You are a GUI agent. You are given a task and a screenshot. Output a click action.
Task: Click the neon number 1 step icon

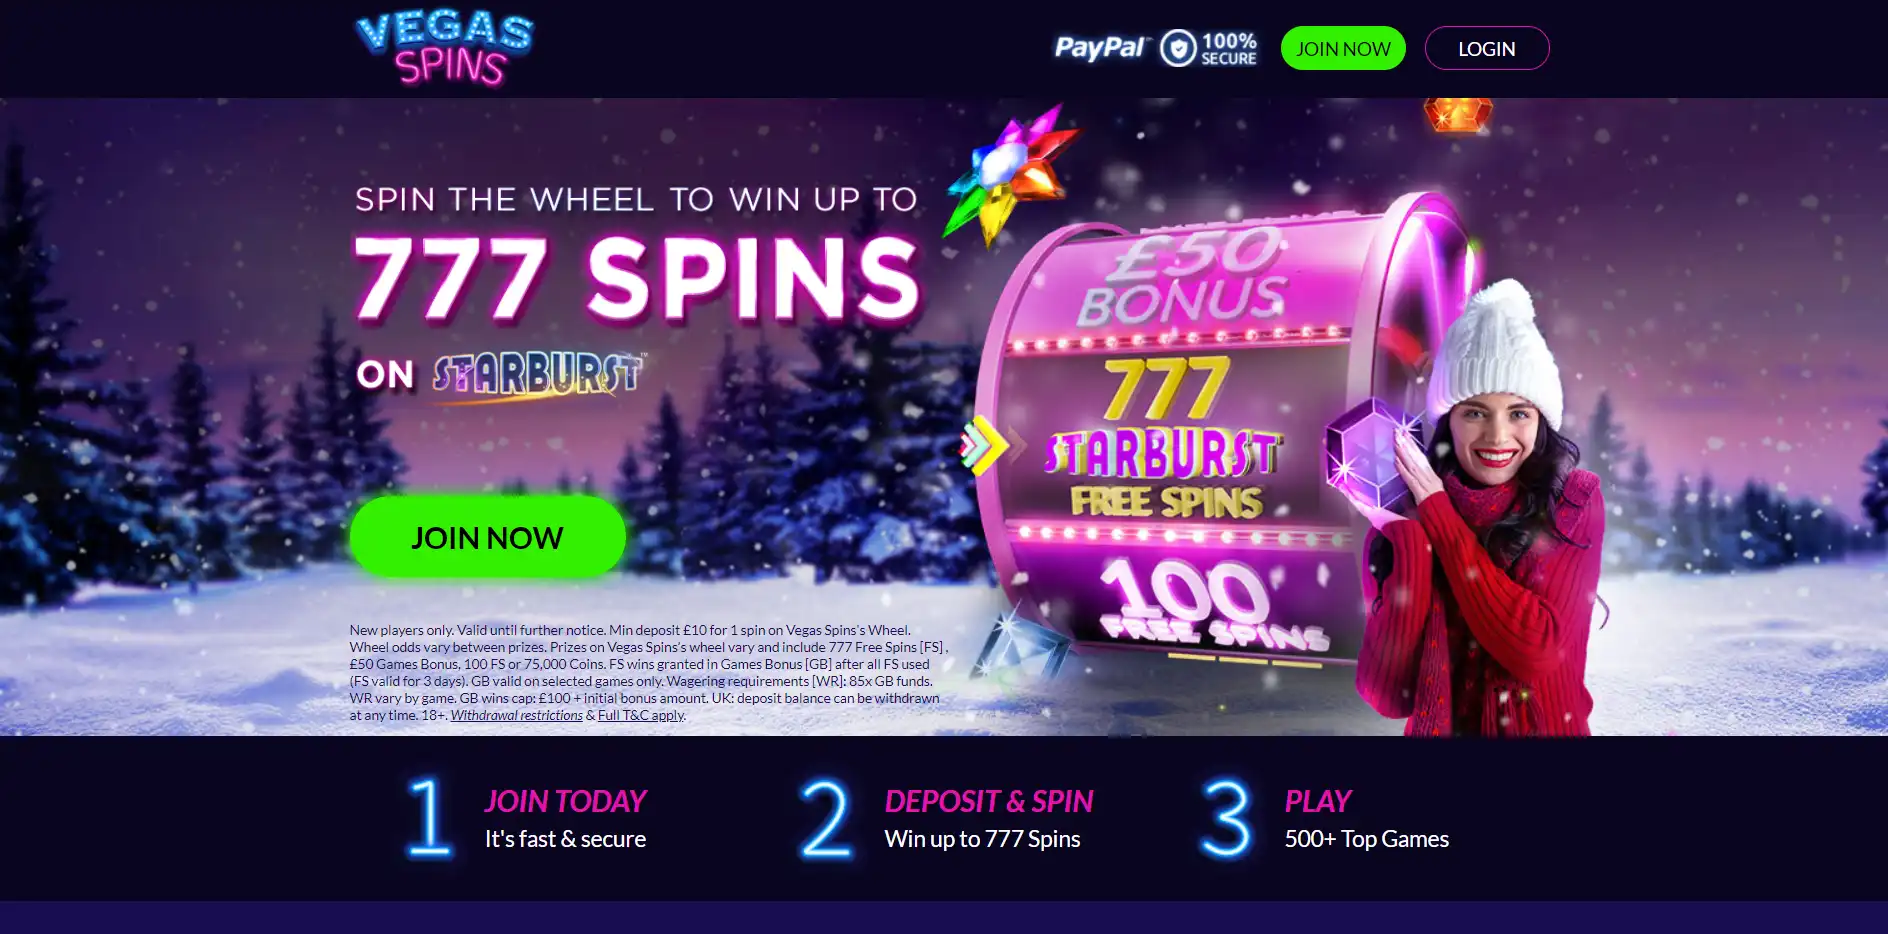click(x=429, y=818)
